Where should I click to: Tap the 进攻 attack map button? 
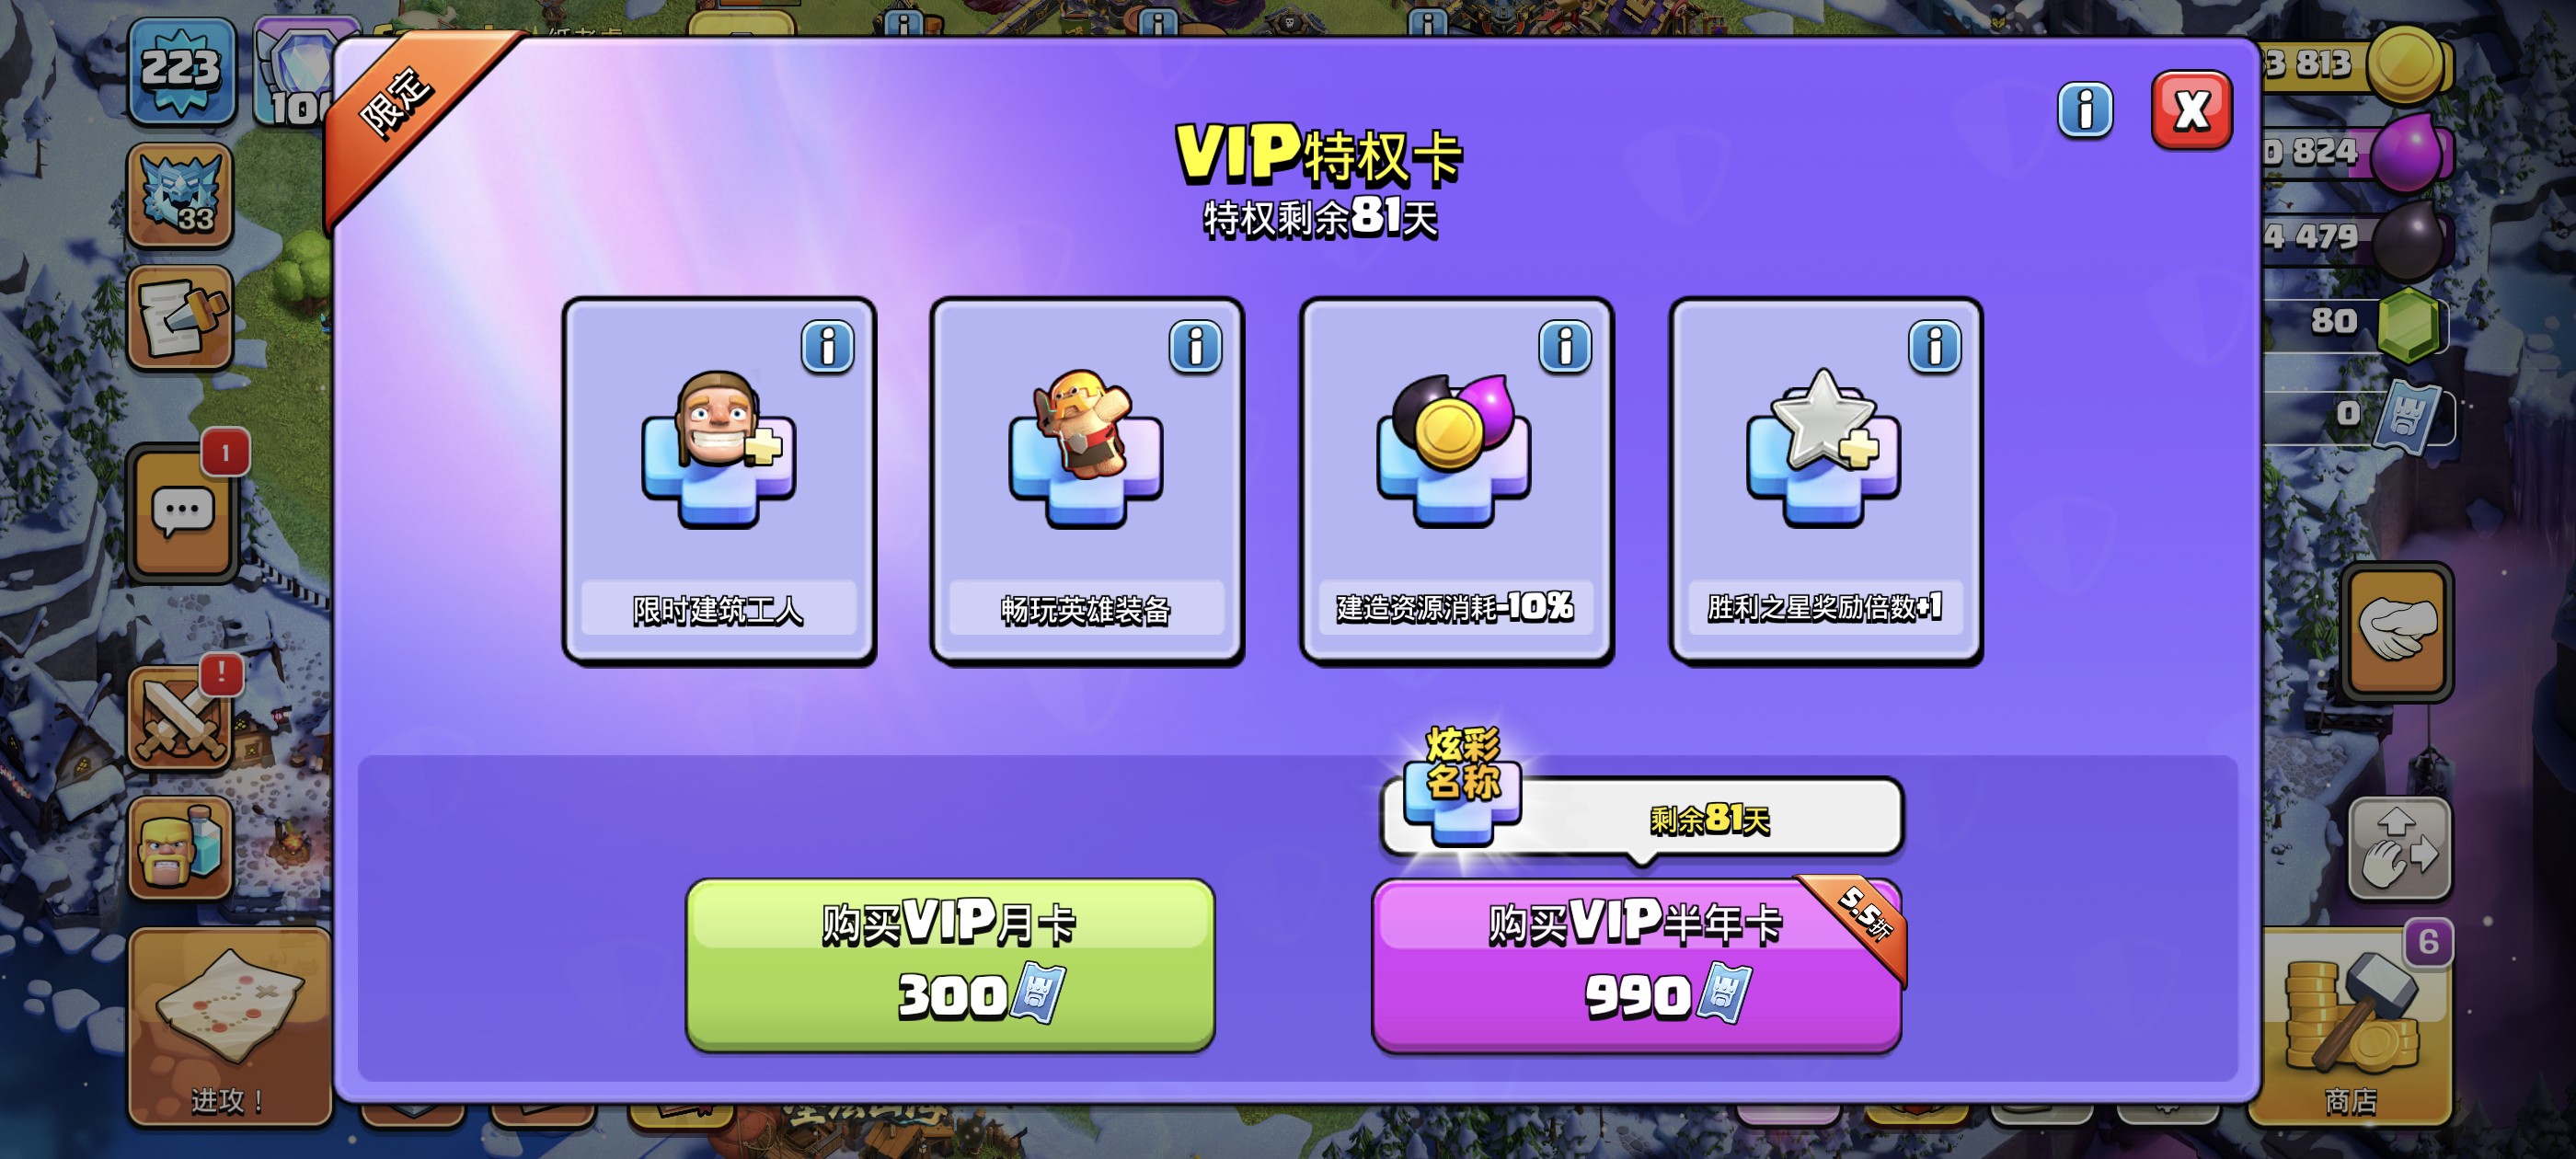click(x=229, y=1027)
